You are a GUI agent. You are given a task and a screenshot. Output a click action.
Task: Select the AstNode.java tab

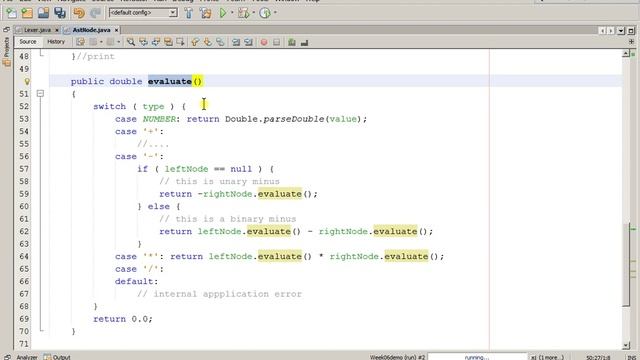coord(91,30)
